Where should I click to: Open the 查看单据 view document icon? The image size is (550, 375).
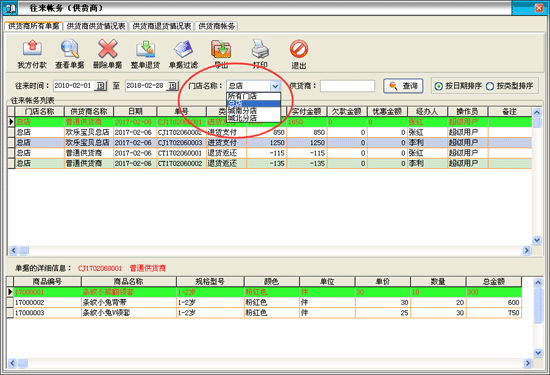(70, 49)
